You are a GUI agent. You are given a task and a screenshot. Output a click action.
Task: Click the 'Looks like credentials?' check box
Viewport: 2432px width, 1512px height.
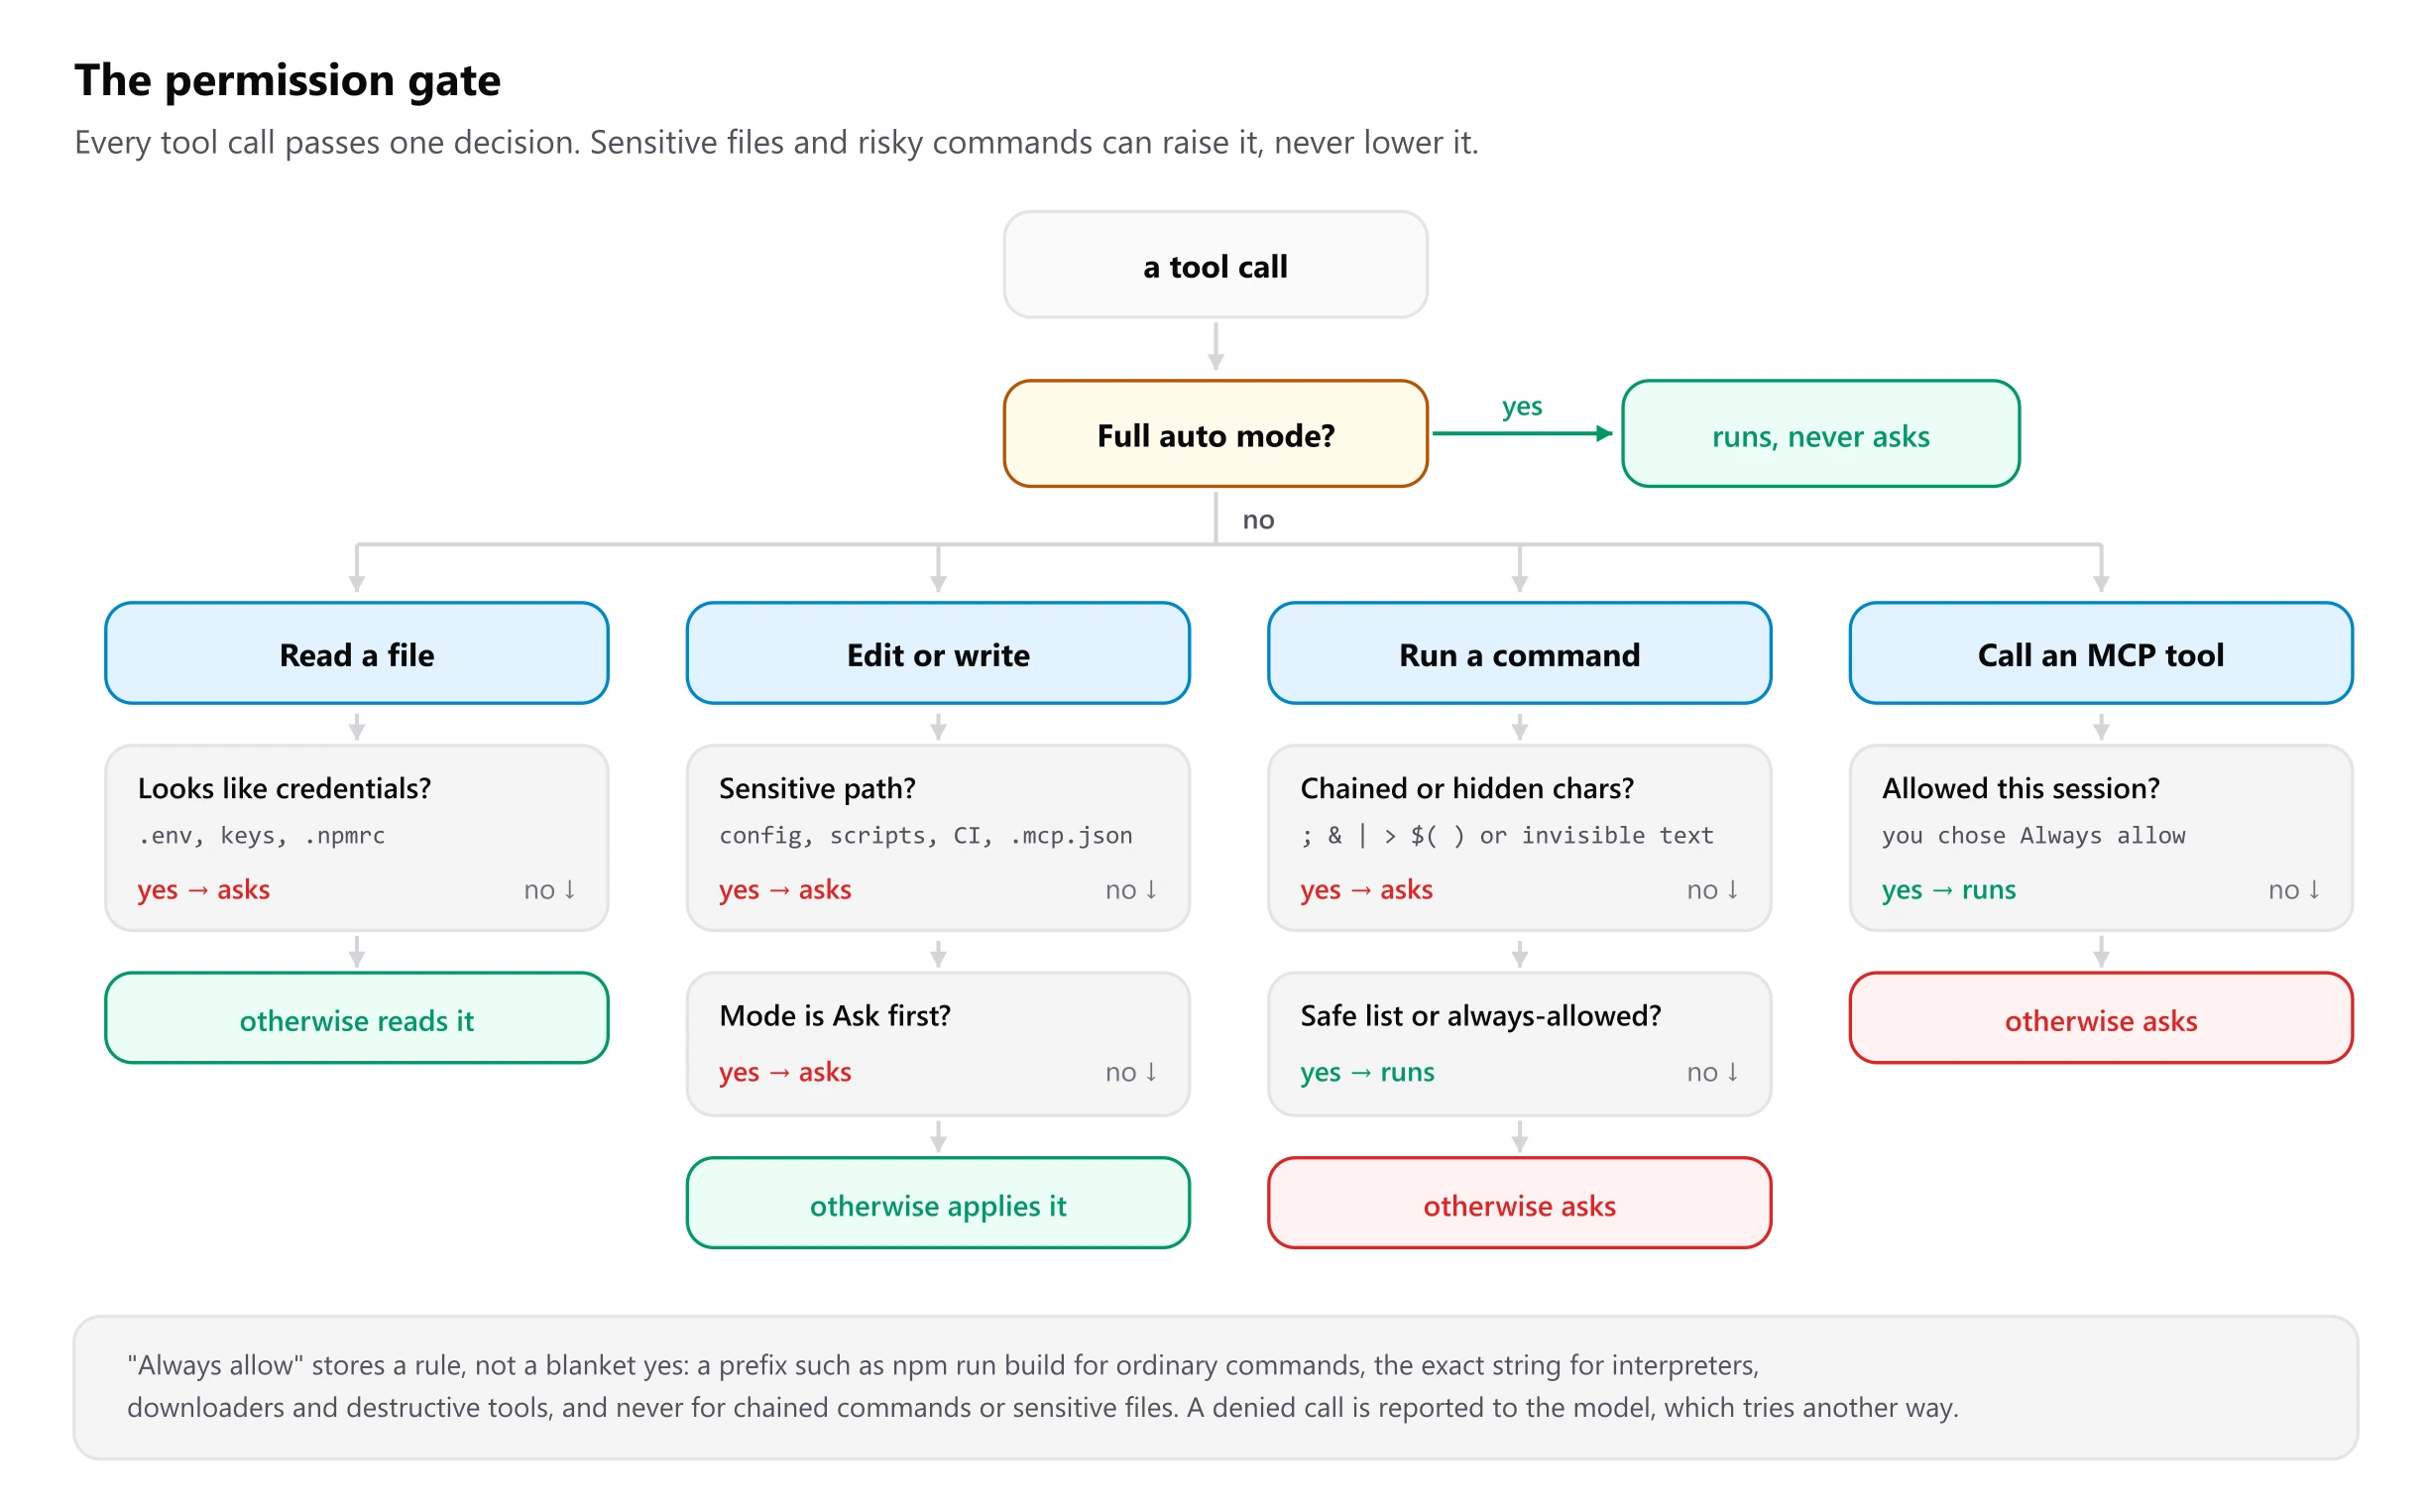(x=357, y=838)
